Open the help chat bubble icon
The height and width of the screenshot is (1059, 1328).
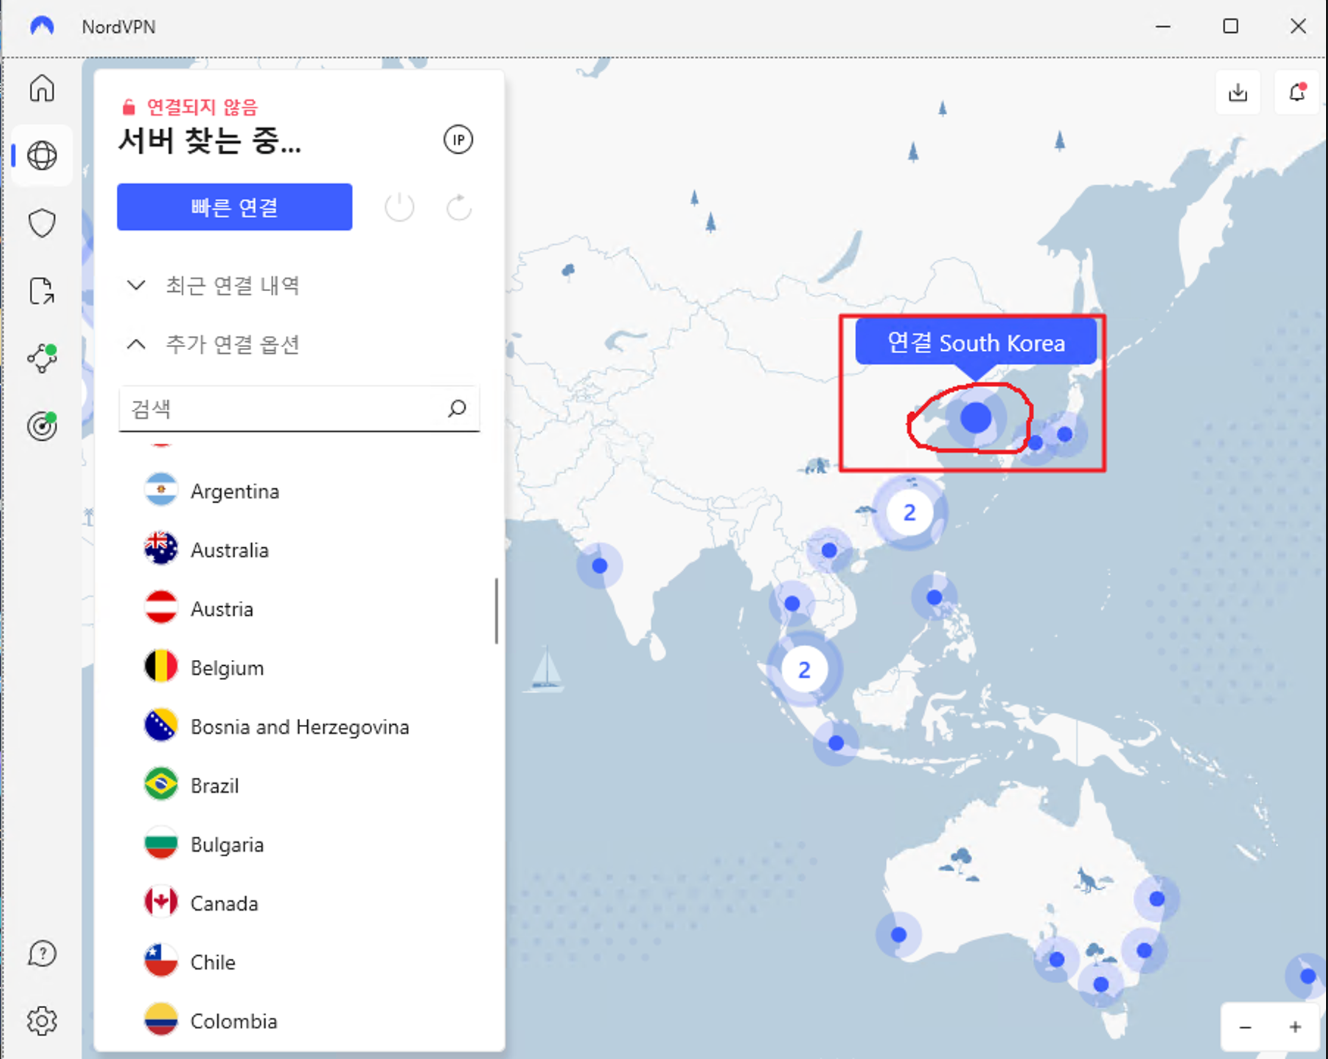tap(42, 953)
